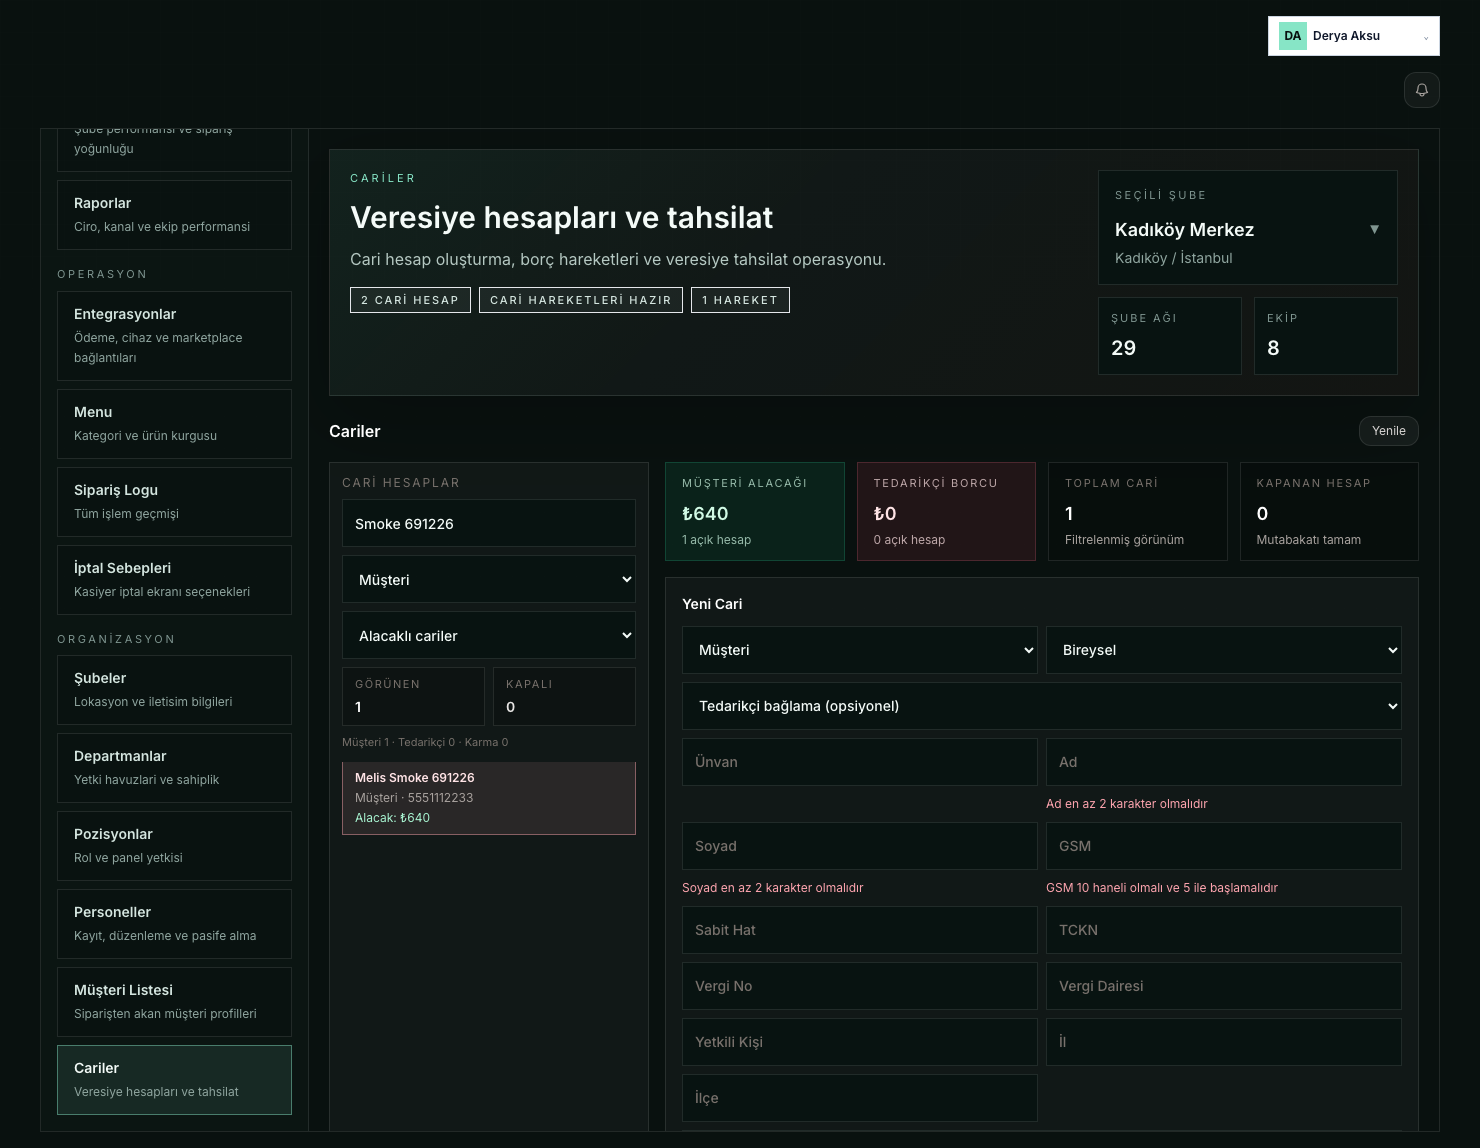Click the Vergi Dairesi input field
Viewport: 1480px width, 1148px height.
[x=1224, y=986]
